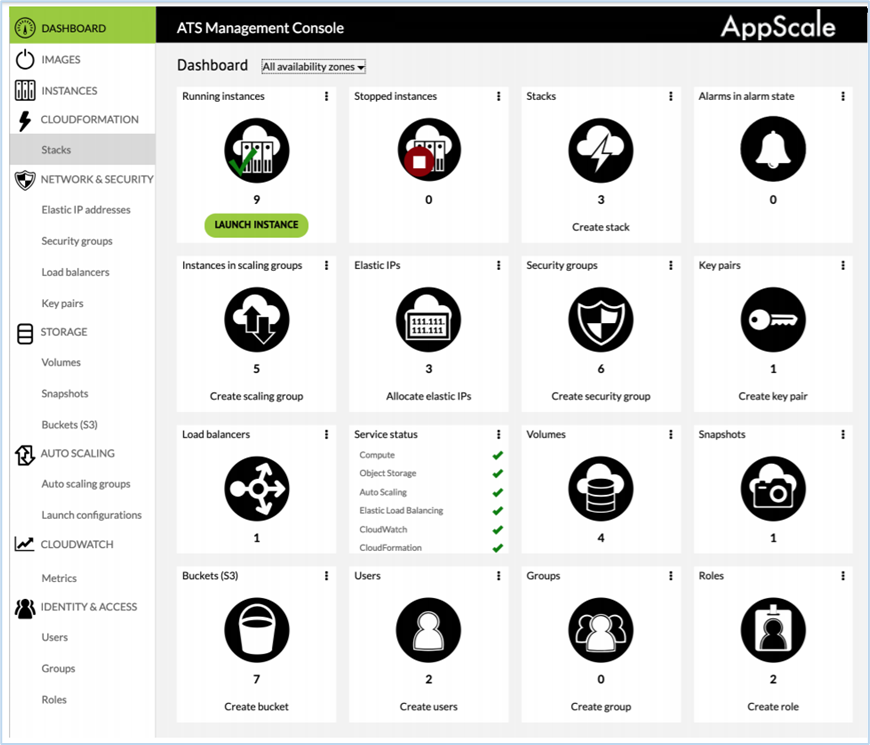Image resolution: width=870 pixels, height=745 pixels.
Task: Click the Launch Instance button
Action: [256, 225]
